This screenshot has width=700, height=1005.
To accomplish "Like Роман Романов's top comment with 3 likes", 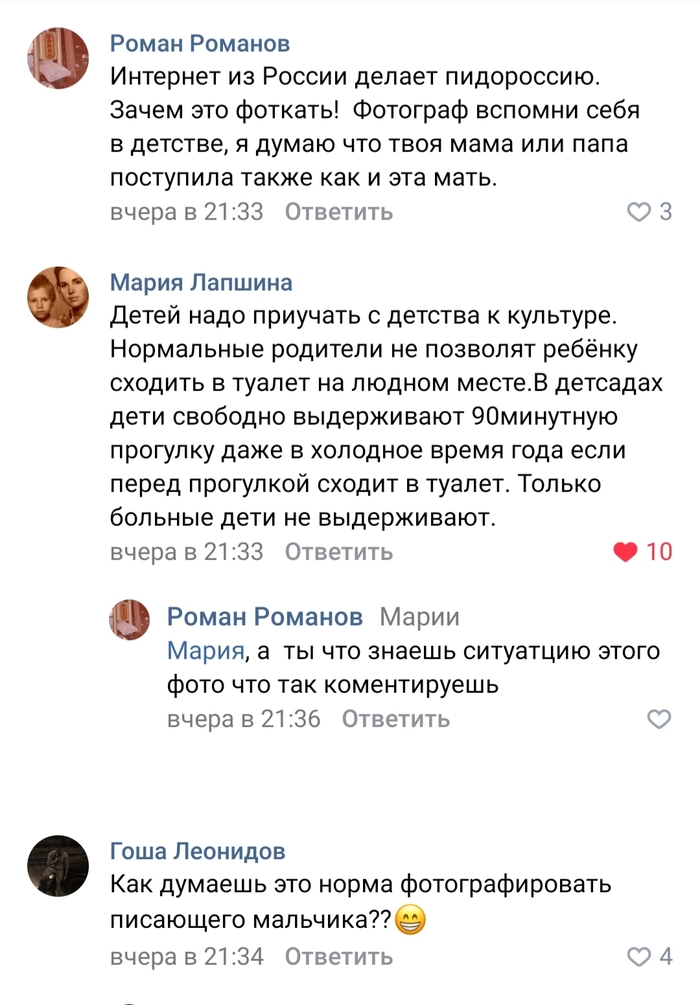I will click(638, 212).
